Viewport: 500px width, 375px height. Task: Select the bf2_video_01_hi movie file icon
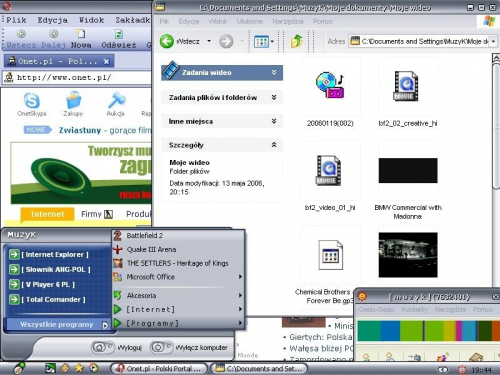click(x=328, y=170)
